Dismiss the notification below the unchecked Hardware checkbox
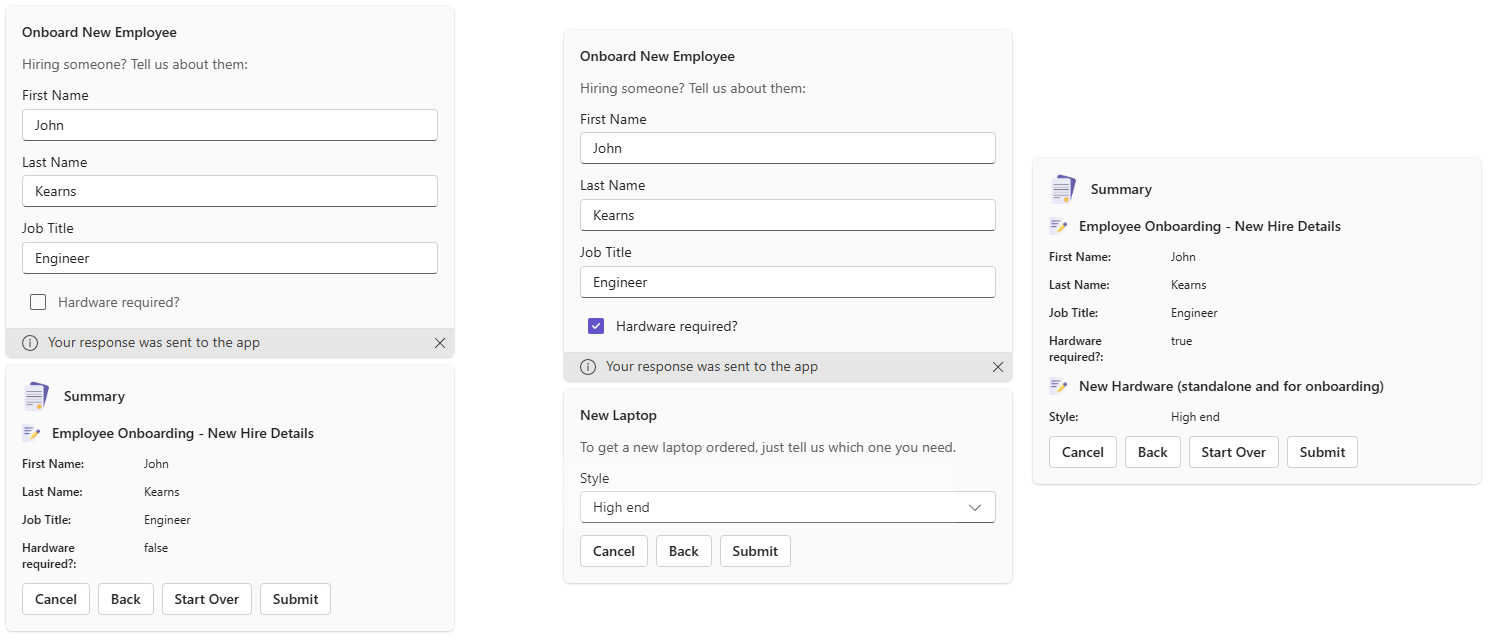This screenshot has width=1507, height=641. pos(440,343)
